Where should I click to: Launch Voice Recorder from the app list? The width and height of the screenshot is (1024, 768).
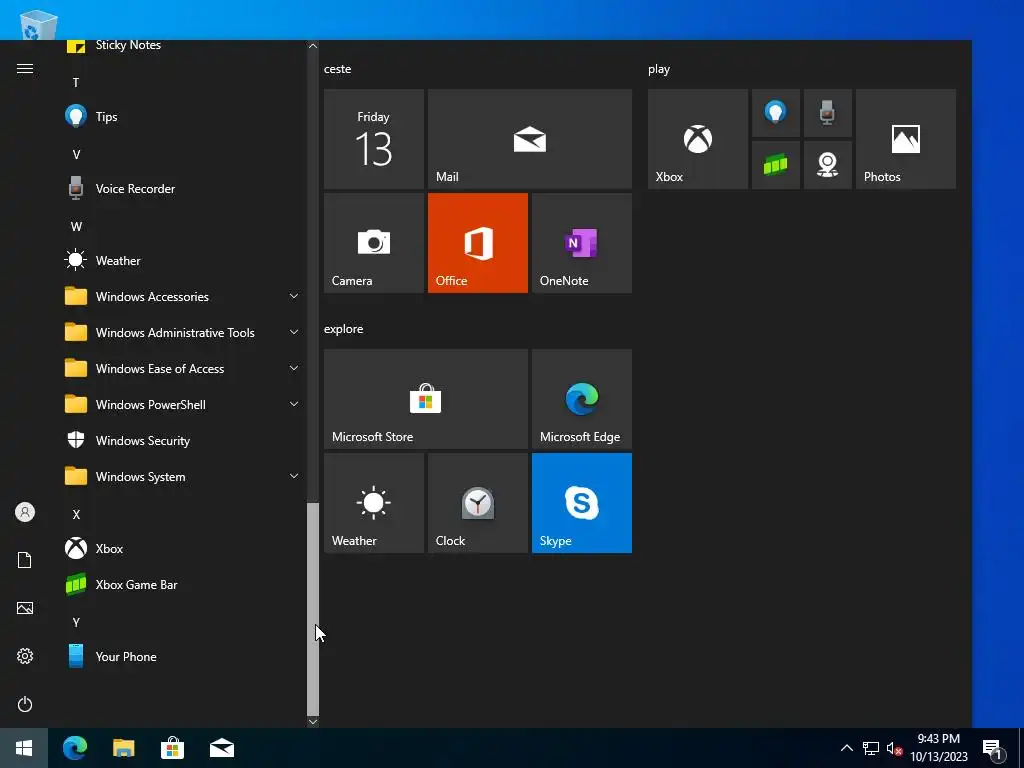[183, 189]
